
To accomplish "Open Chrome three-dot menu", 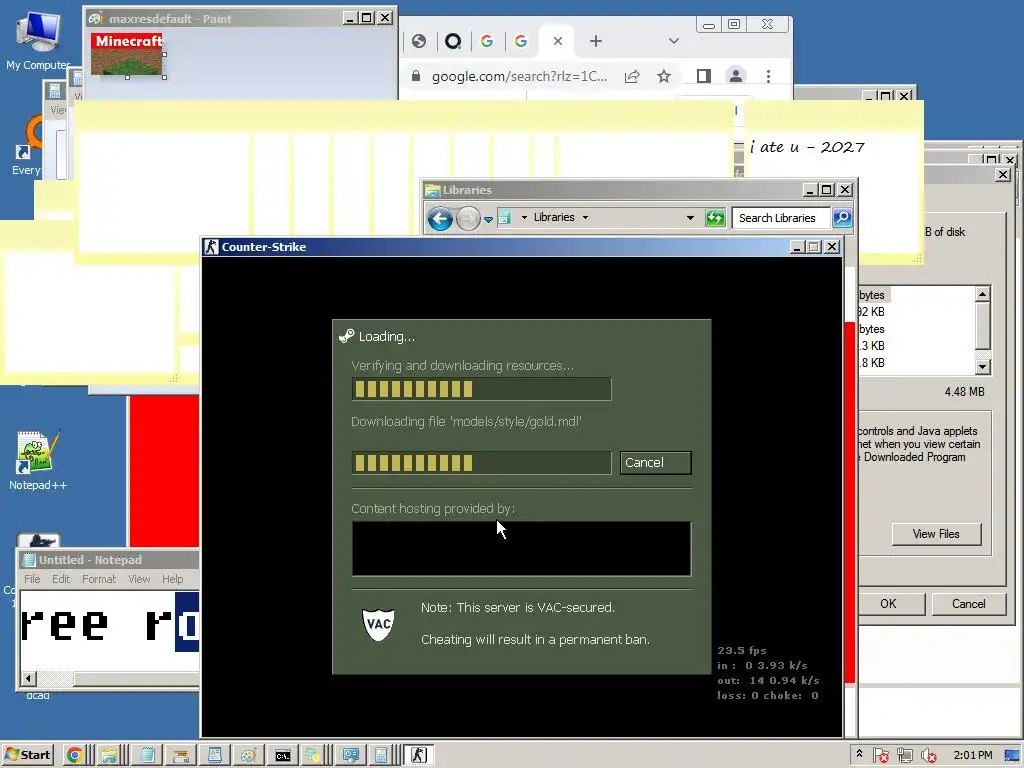I will point(769,76).
